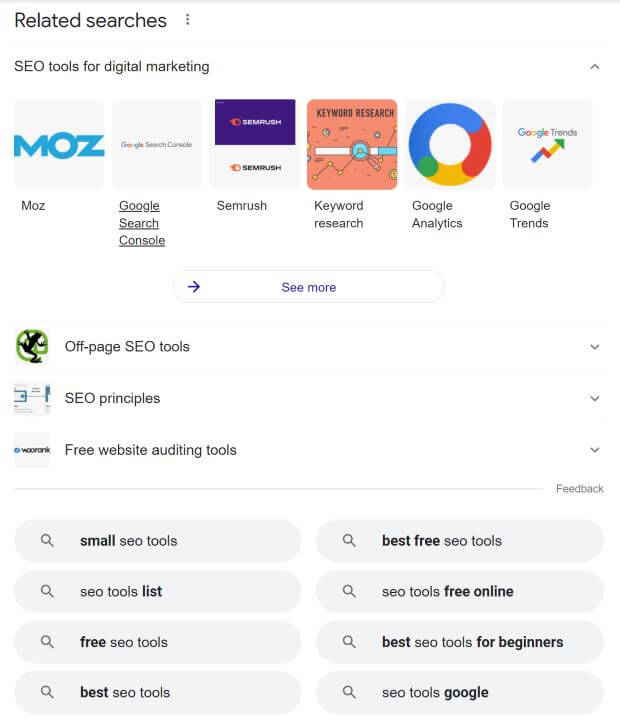Collapse the SEO tools for digital marketing section

point(595,67)
